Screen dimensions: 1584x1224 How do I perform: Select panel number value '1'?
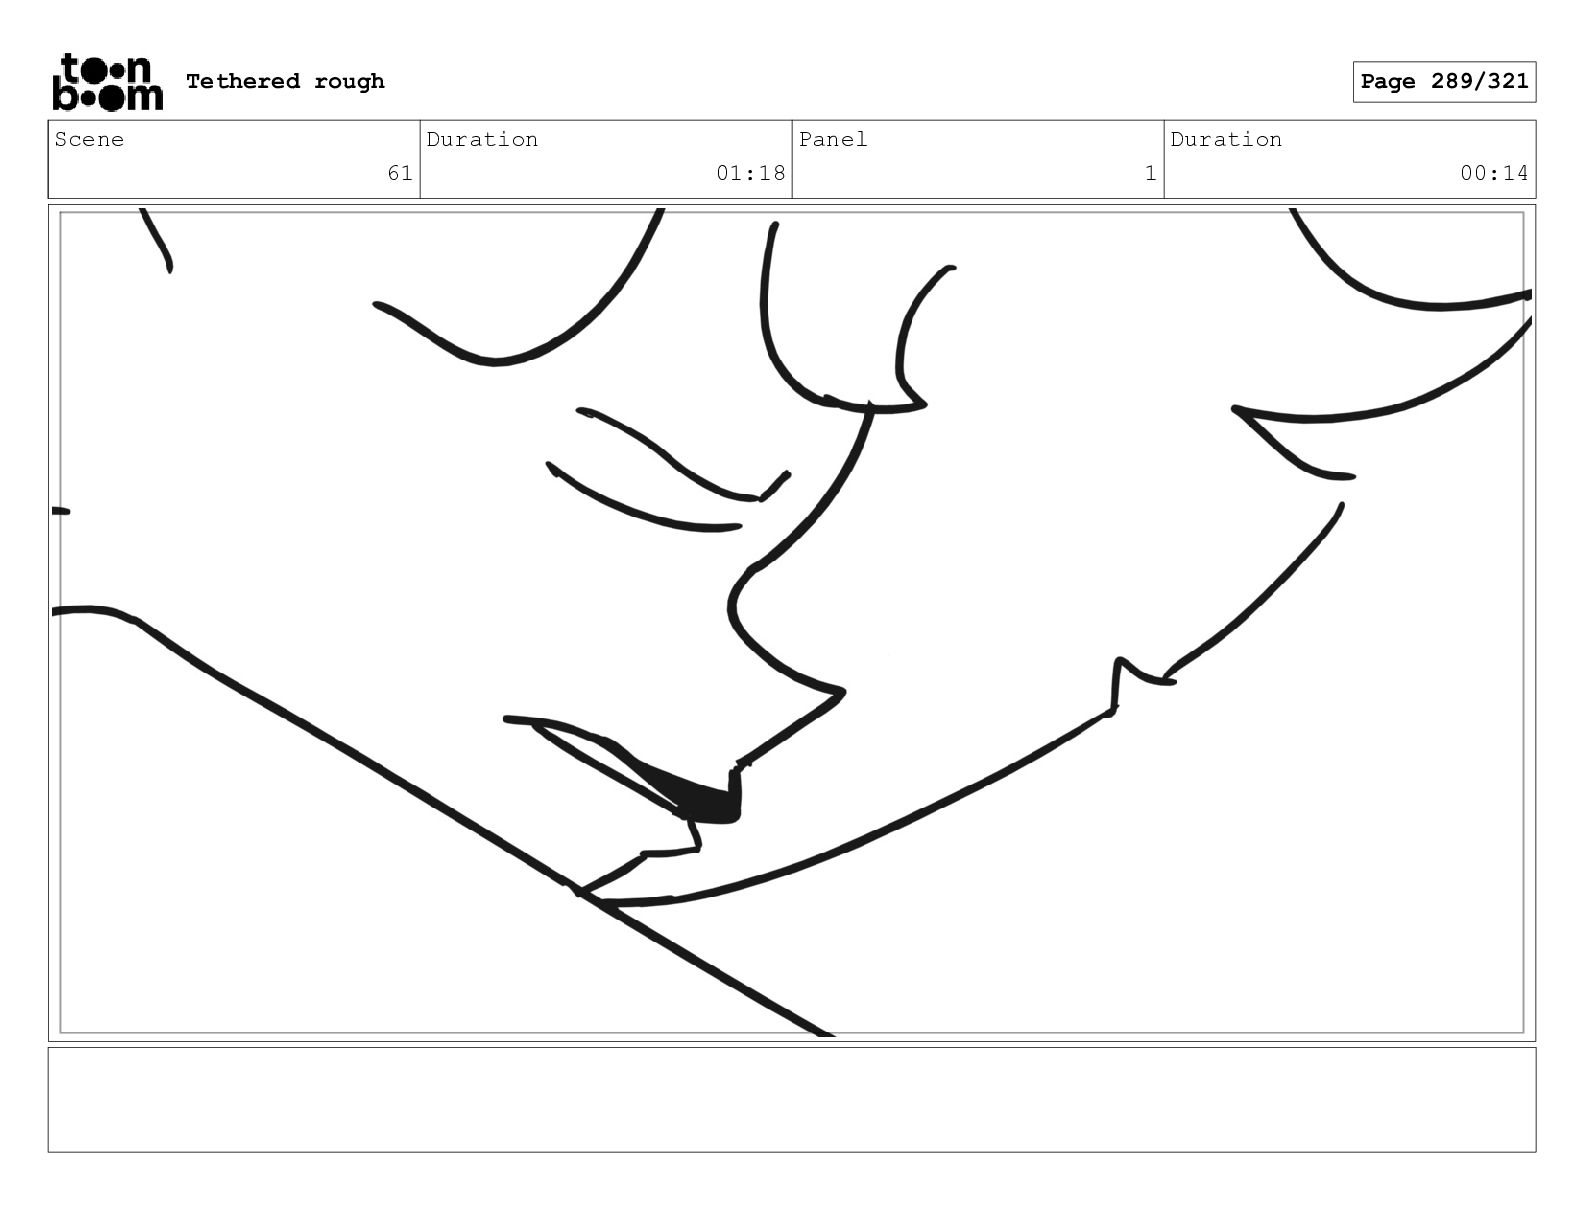[1150, 173]
